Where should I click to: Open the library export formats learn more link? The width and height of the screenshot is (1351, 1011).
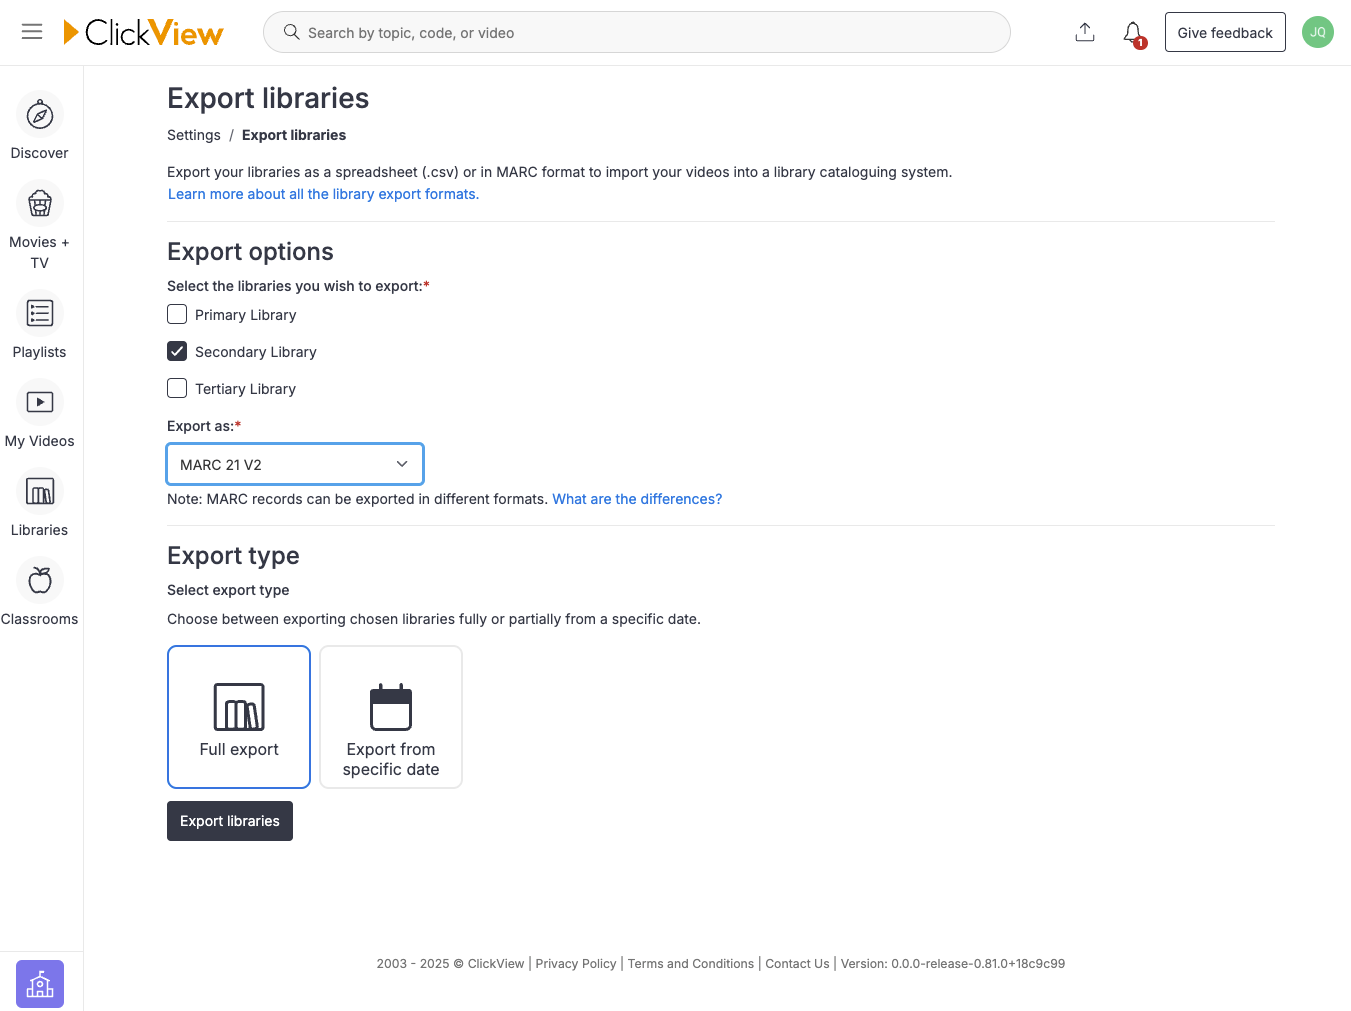(x=323, y=193)
